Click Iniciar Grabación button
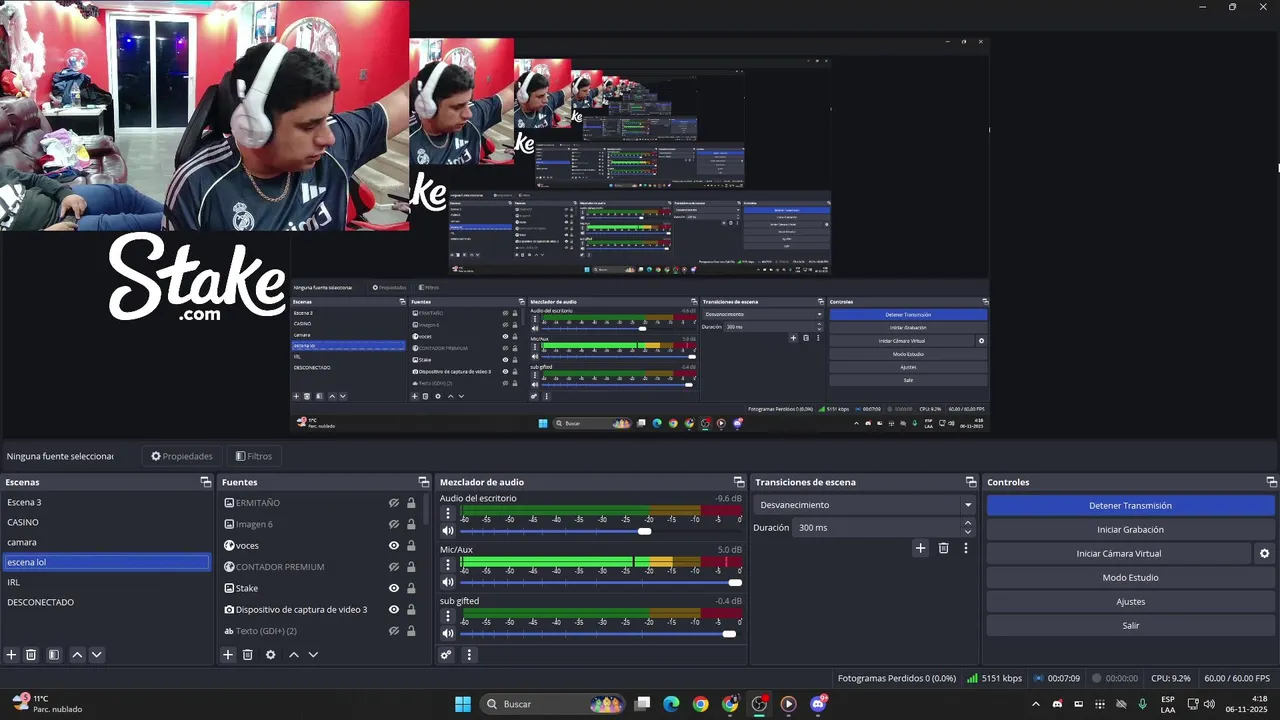The height and width of the screenshot is (720, 1280). (1130, 530)
